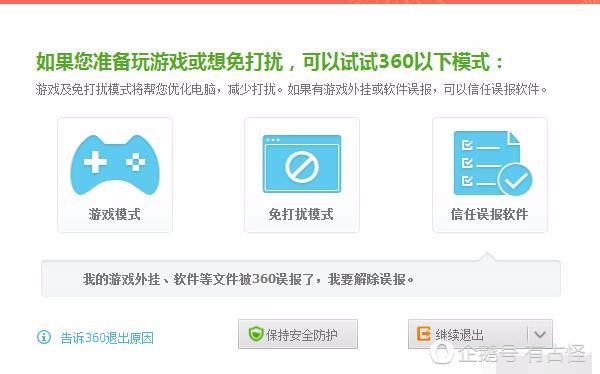Click the tooltip text 我要解除误报
The width and height of the screenshot is (600, 374).
click(371, 279)
